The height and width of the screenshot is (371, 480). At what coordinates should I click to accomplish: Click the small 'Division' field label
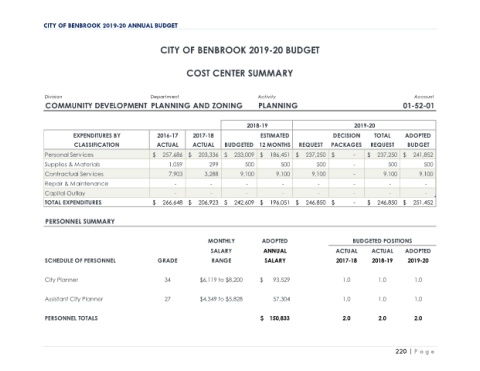coord(53,97)
